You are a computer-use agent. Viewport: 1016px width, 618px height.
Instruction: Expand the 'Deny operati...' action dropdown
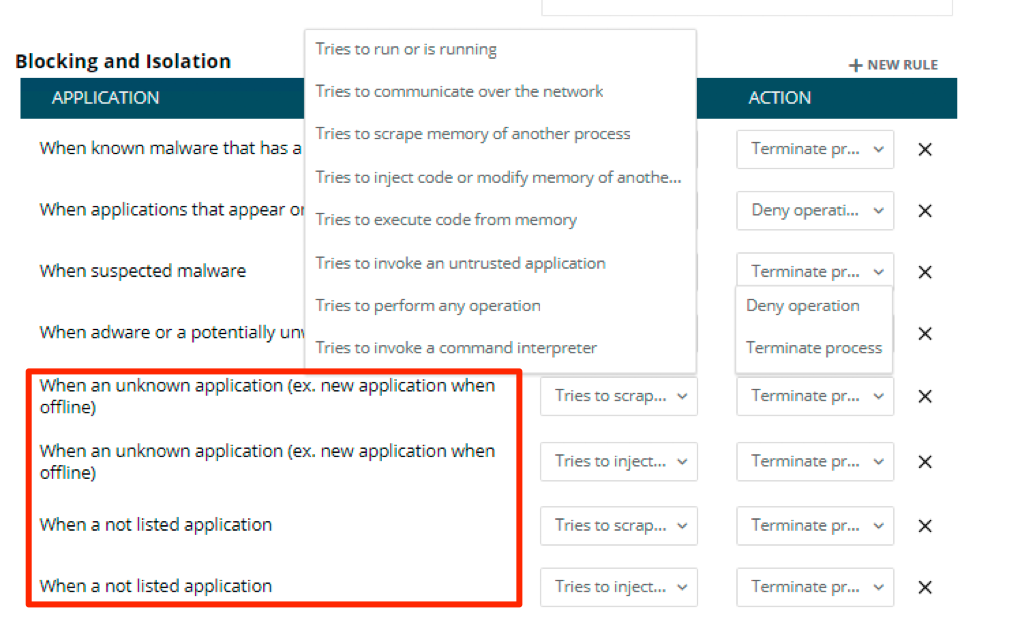[815, 211]
